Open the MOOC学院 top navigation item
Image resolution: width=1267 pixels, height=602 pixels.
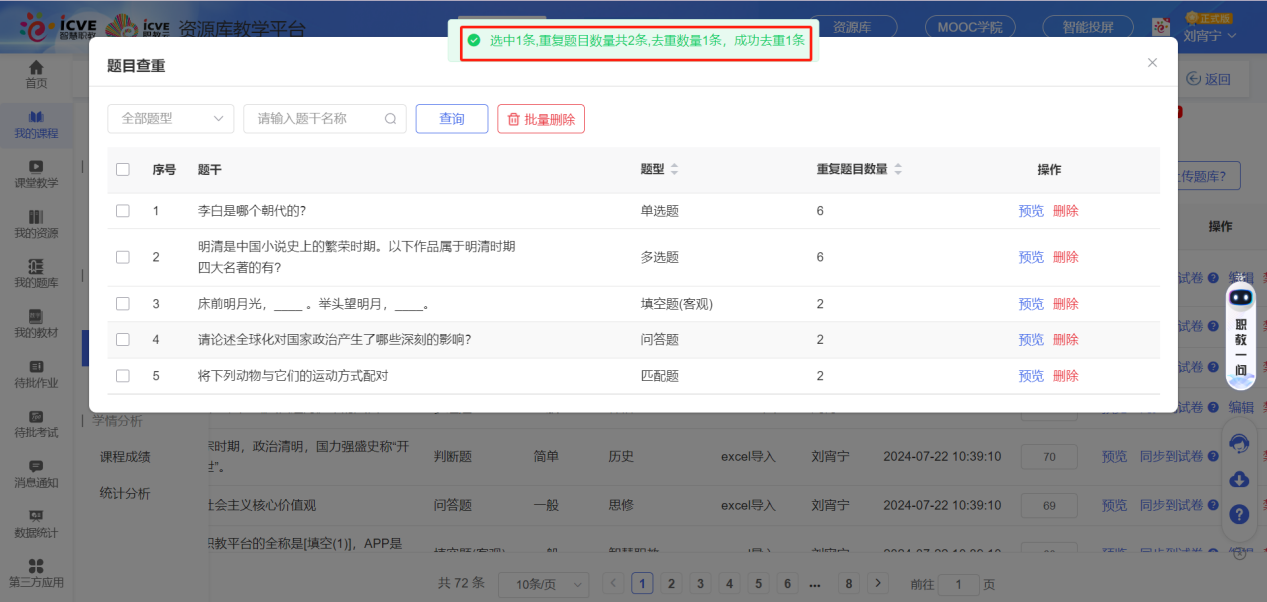970,27
